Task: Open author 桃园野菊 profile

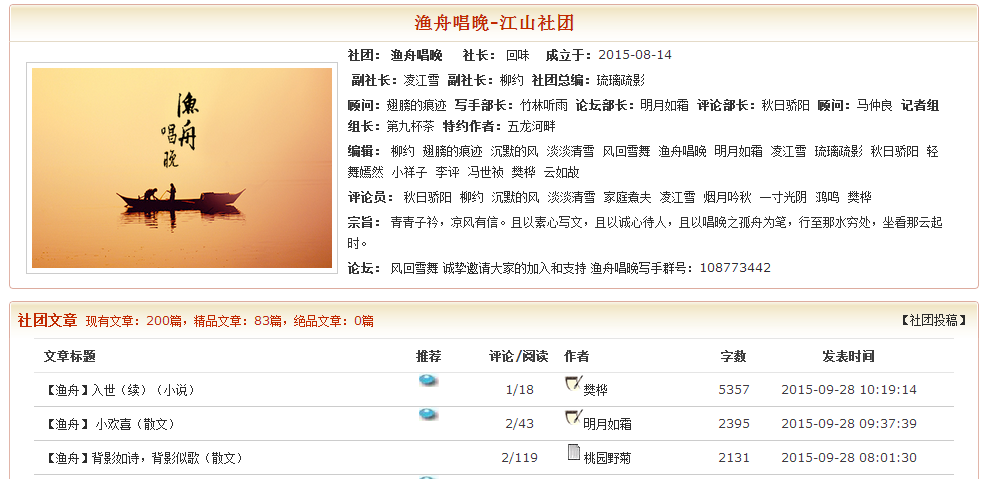Action: tap(607, 458)
